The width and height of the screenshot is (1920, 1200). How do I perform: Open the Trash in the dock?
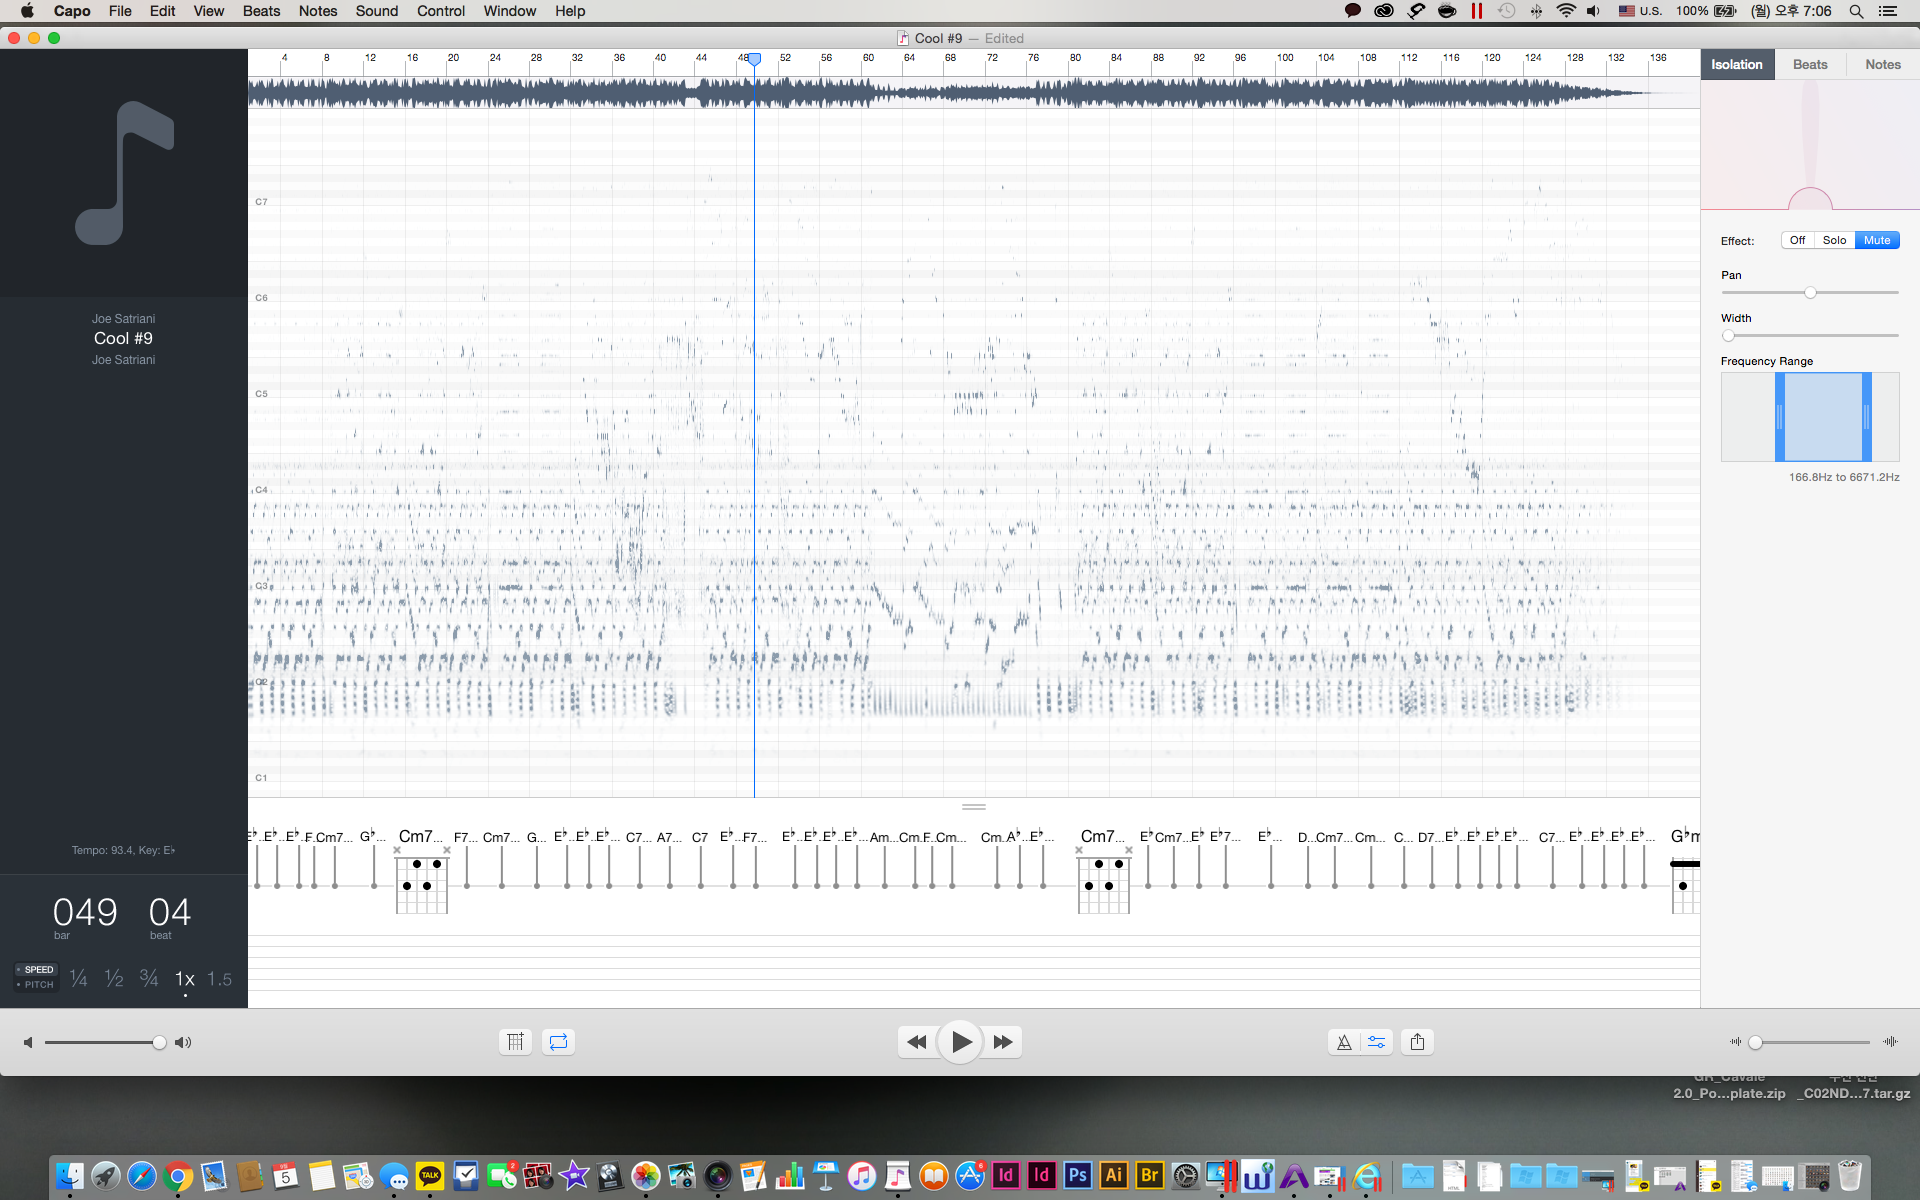click(1849, 1176)
